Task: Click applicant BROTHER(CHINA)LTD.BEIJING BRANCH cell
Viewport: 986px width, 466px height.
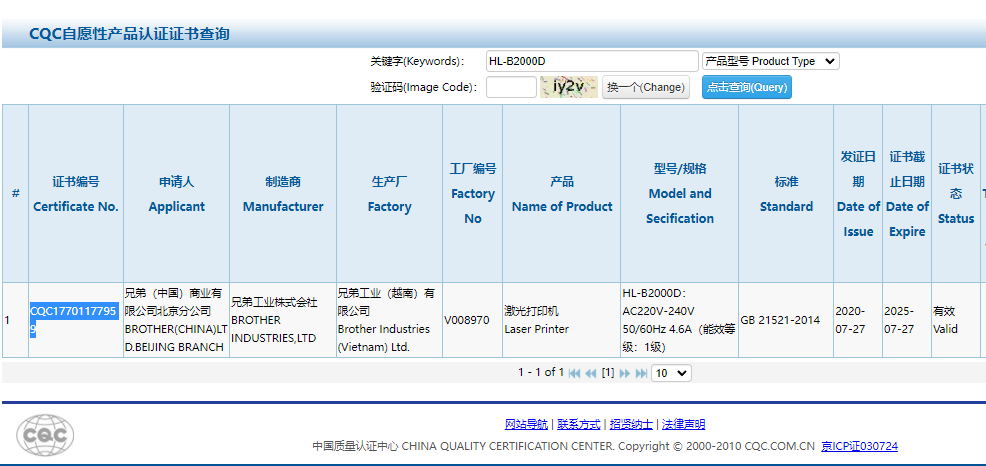Action: [177, 320]
